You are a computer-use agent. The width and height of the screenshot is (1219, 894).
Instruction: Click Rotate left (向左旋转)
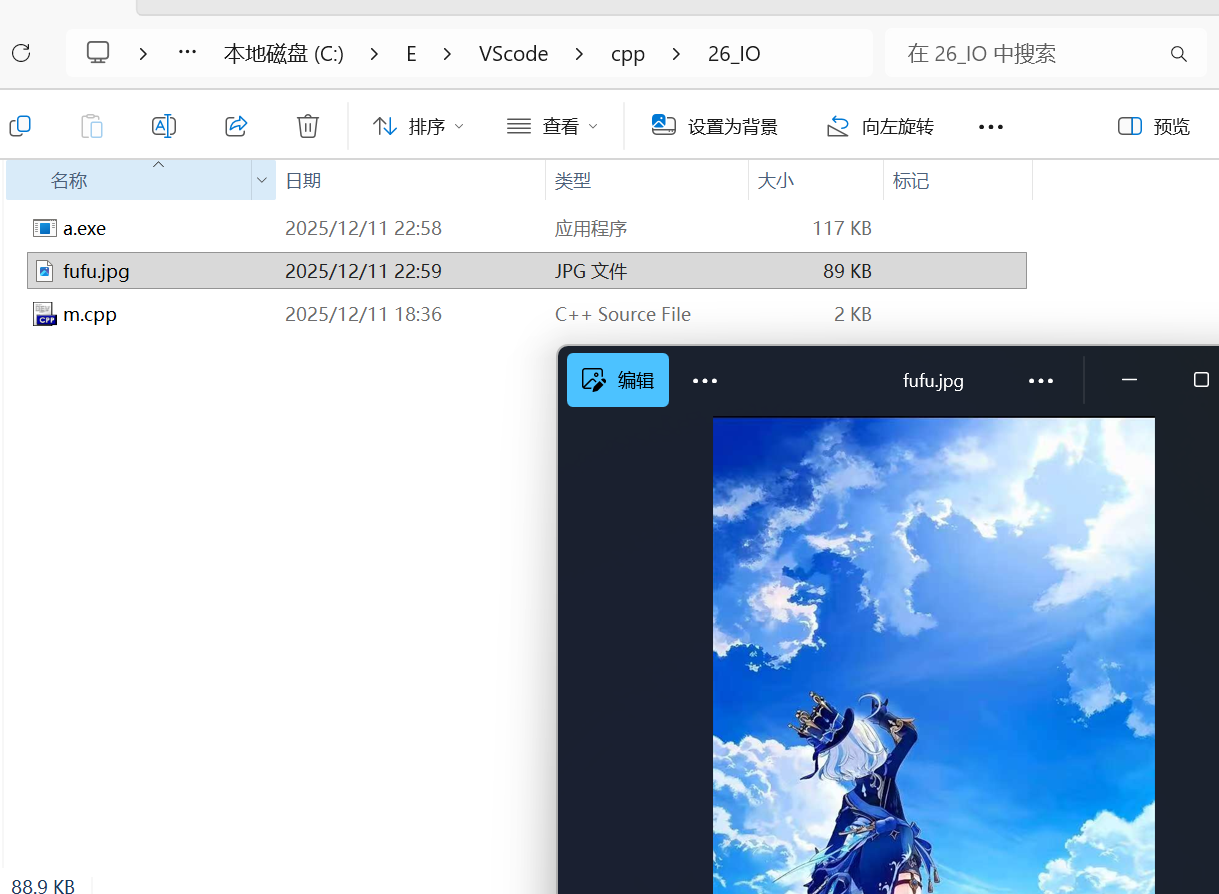880,126
